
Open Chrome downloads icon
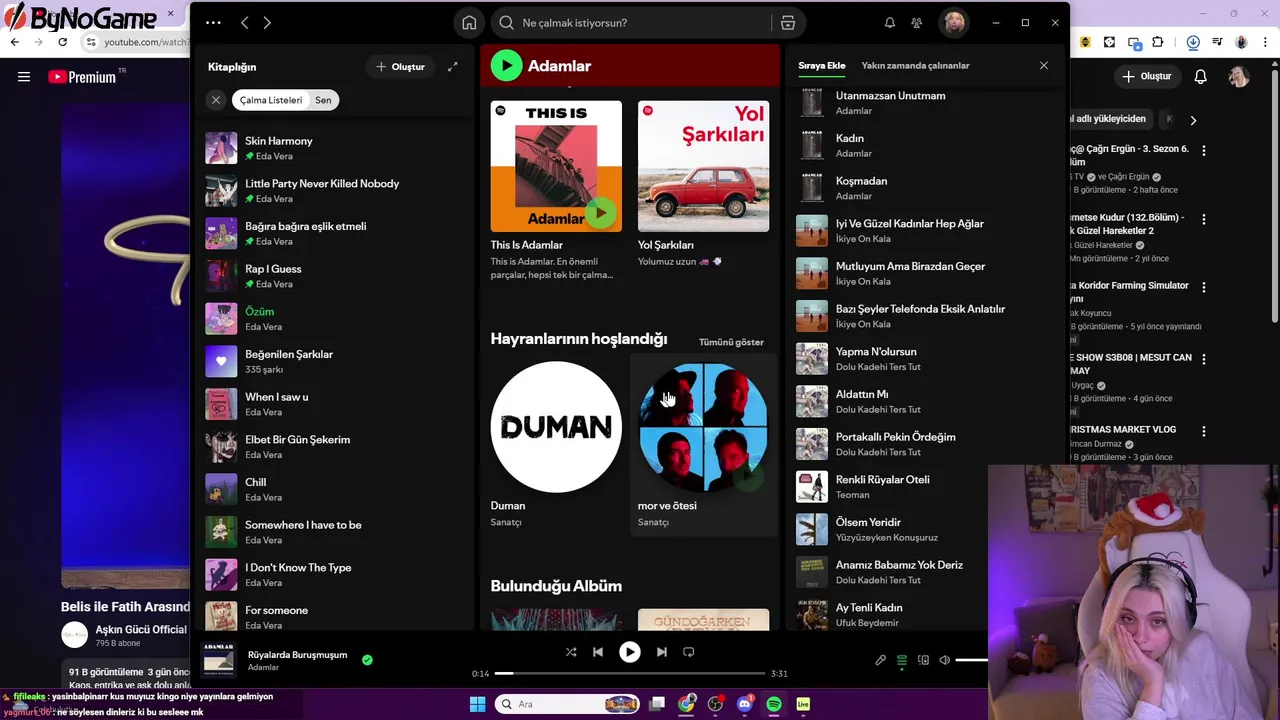point(1193,42)
